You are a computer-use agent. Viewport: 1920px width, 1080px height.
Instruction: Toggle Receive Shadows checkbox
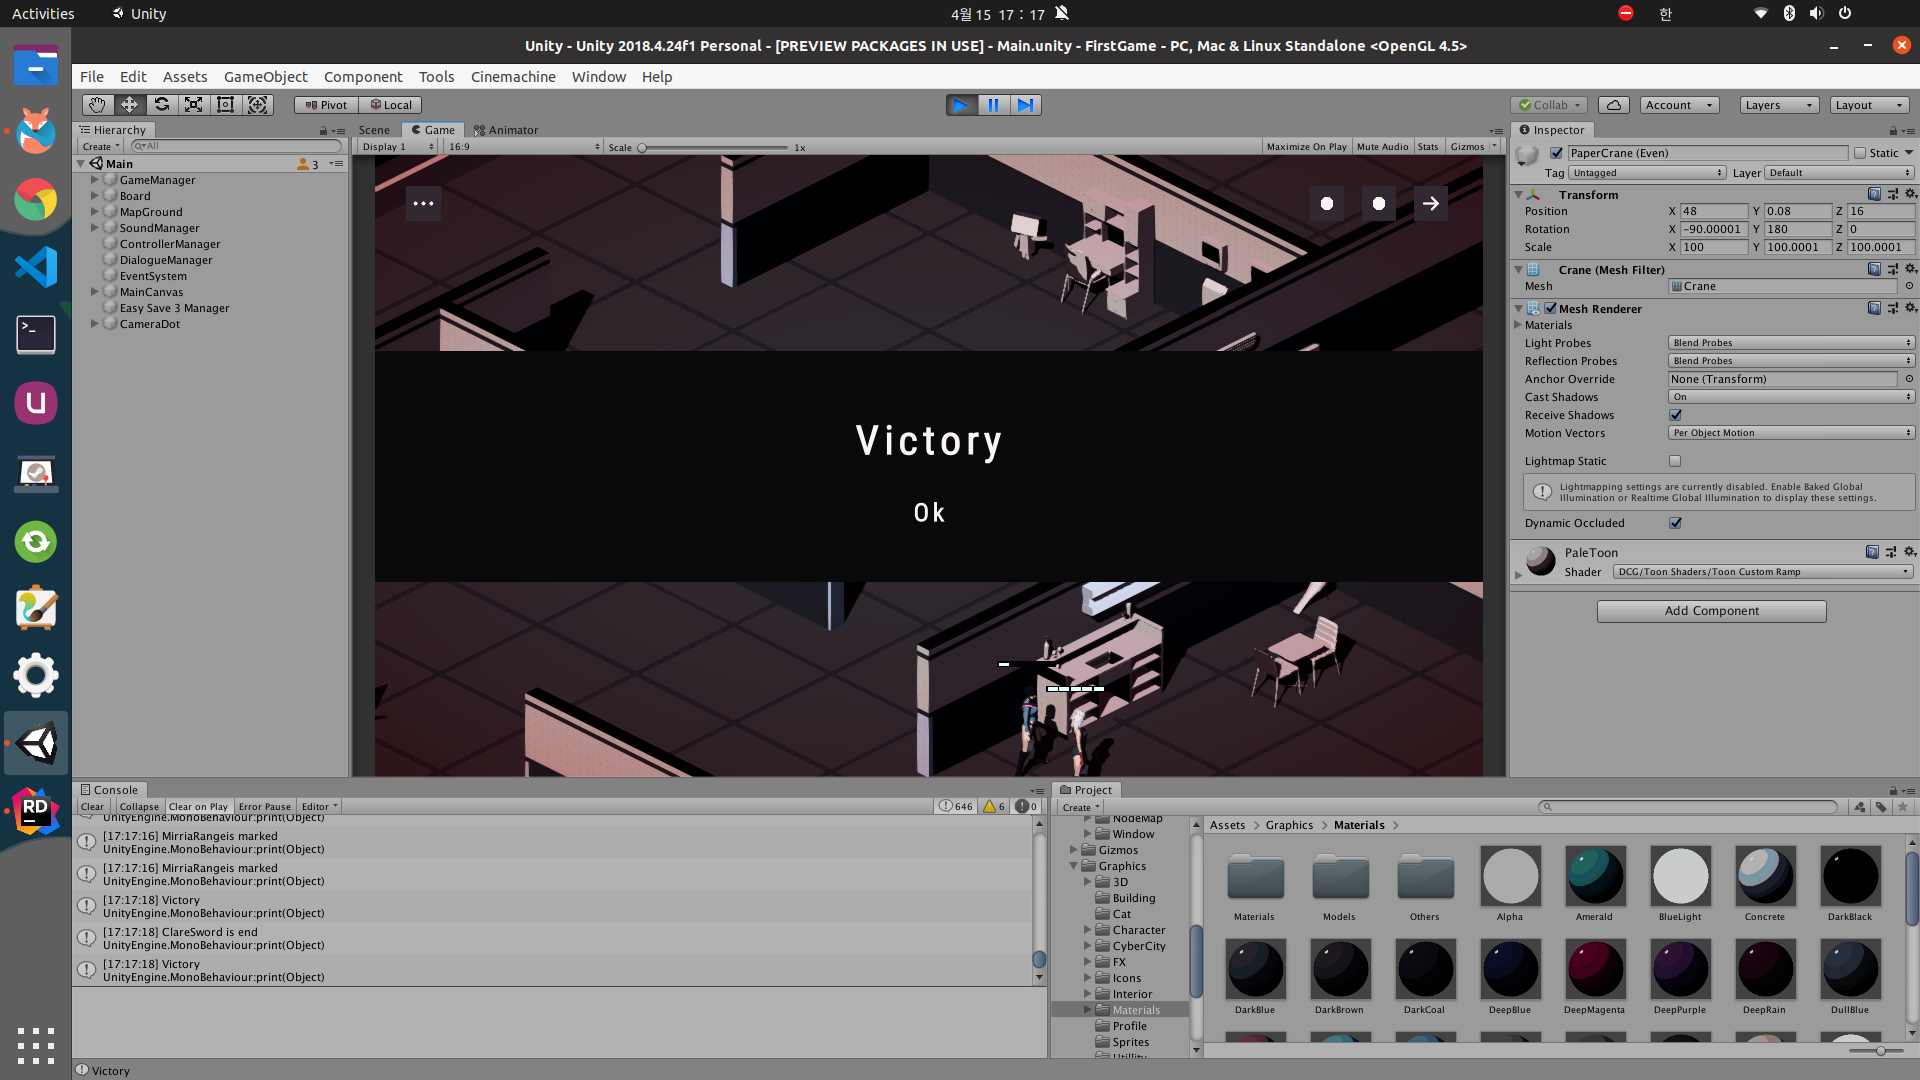point(1675,415)
